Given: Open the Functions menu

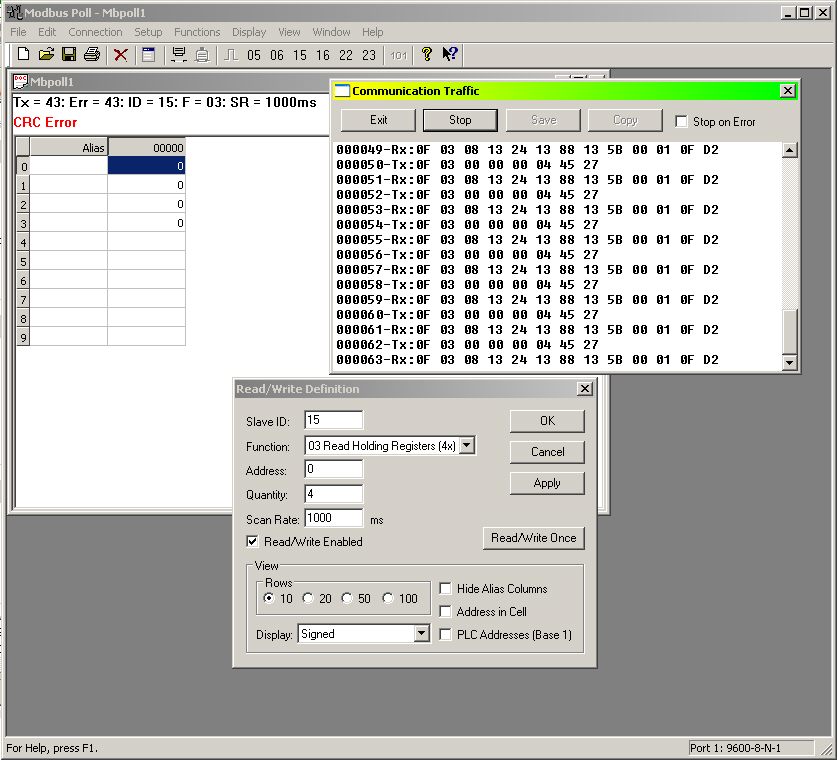Looking at the screenshot, I should [x=197, y=32].
